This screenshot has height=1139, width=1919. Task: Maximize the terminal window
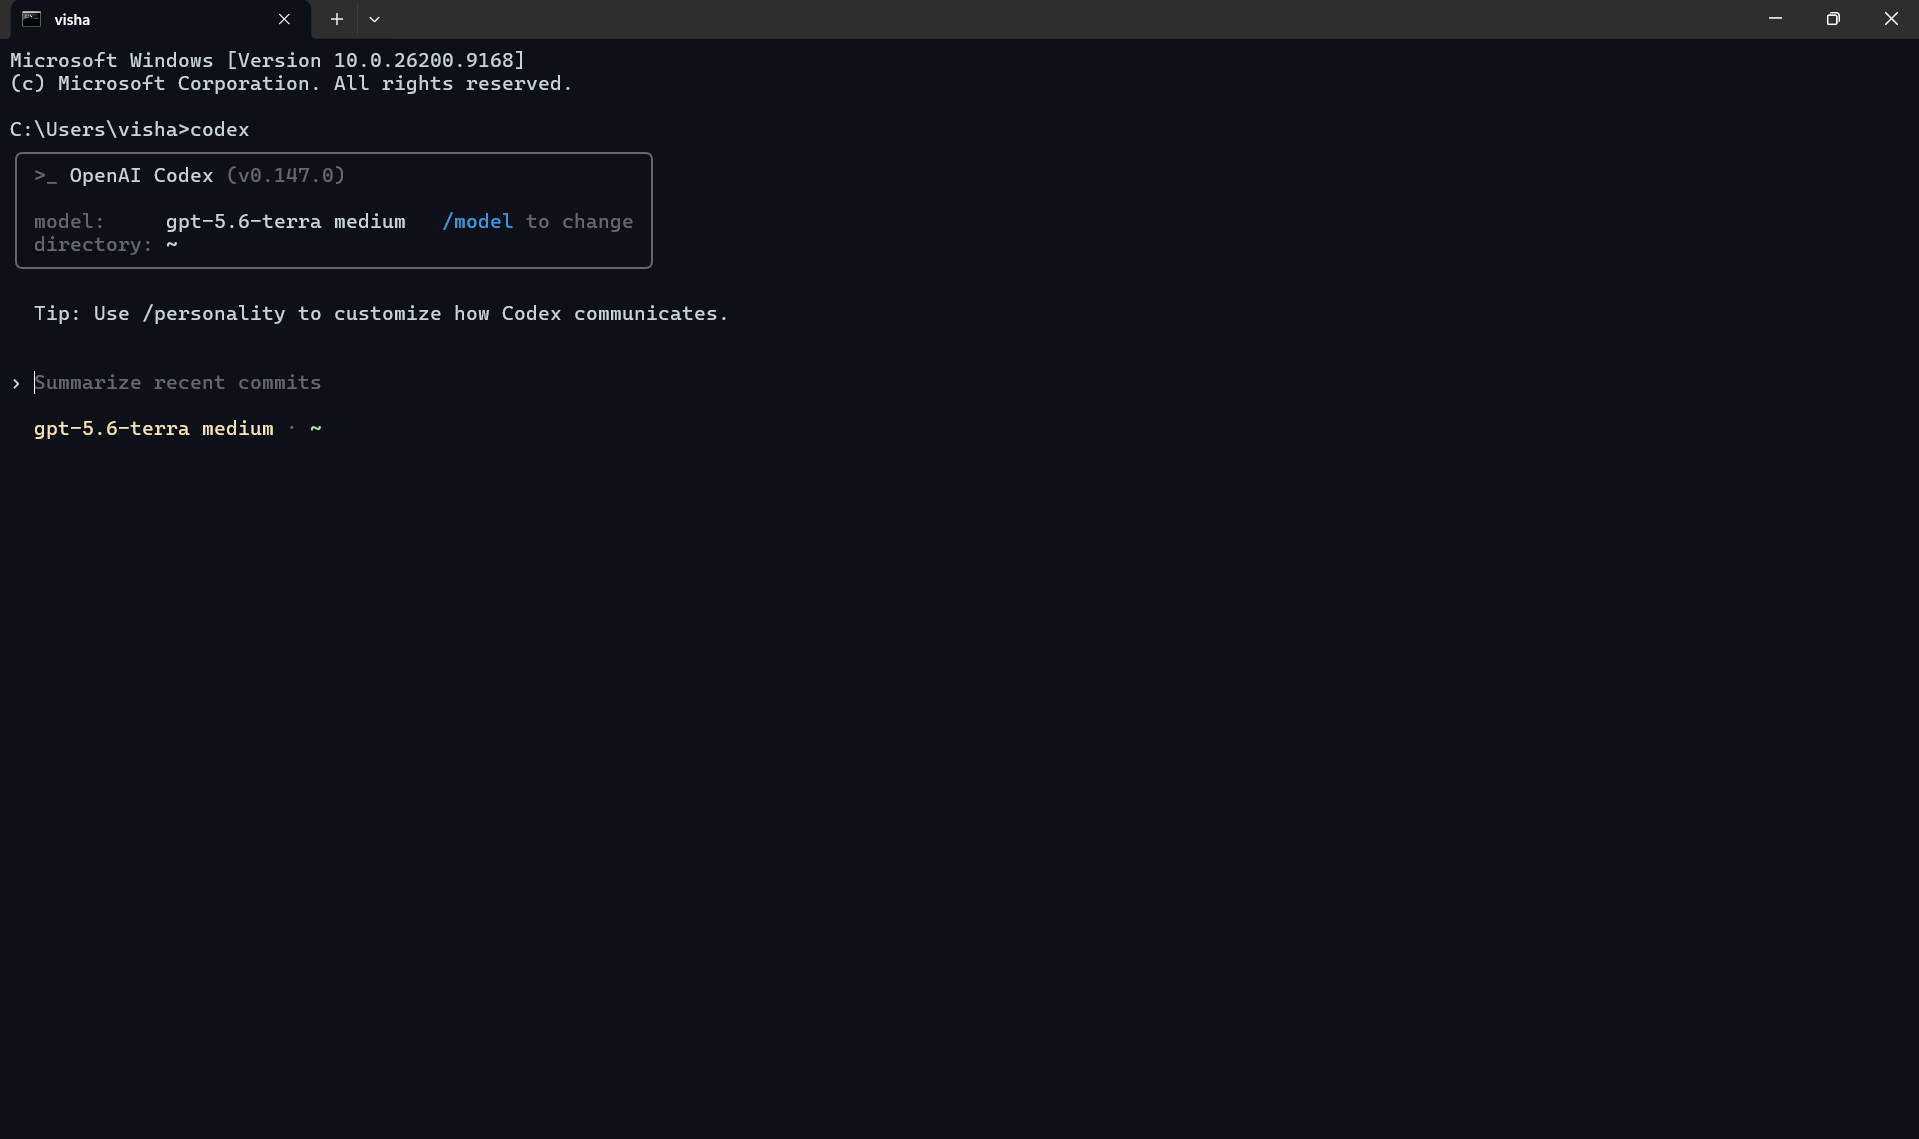tap(1833, 19)
